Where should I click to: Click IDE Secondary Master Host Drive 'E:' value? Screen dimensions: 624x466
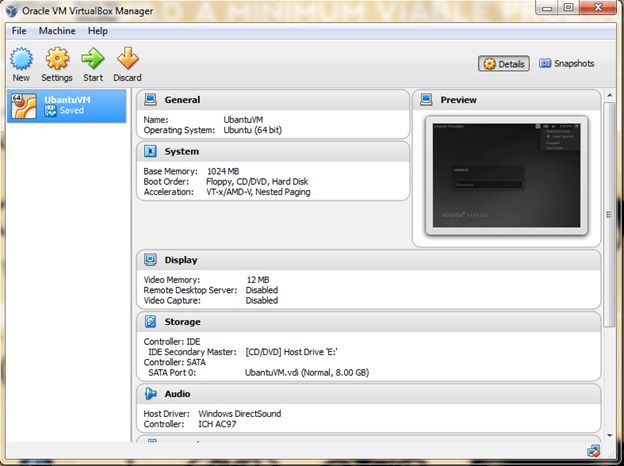(291, 352)
